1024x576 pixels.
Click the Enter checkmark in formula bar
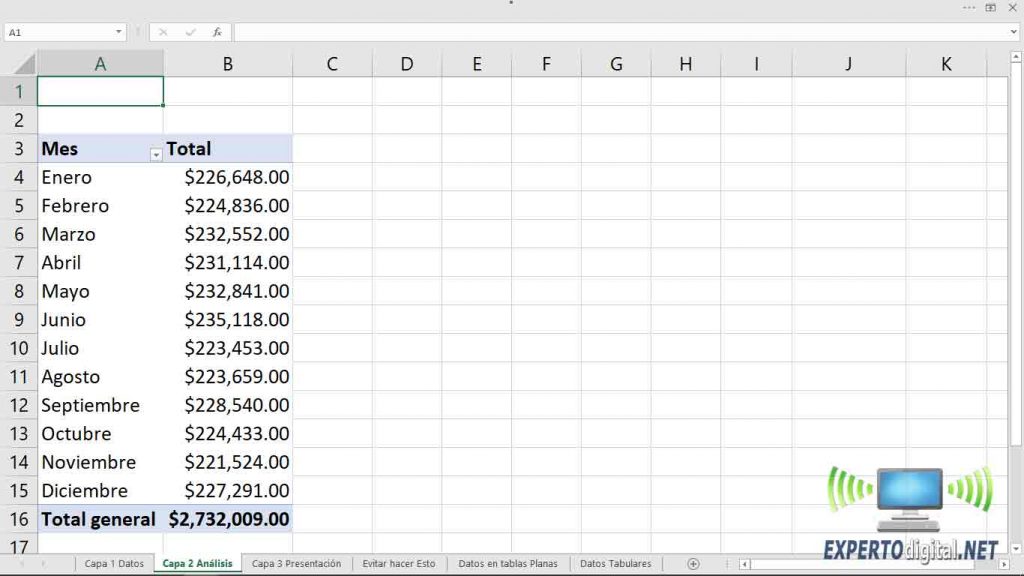[190, 31]
